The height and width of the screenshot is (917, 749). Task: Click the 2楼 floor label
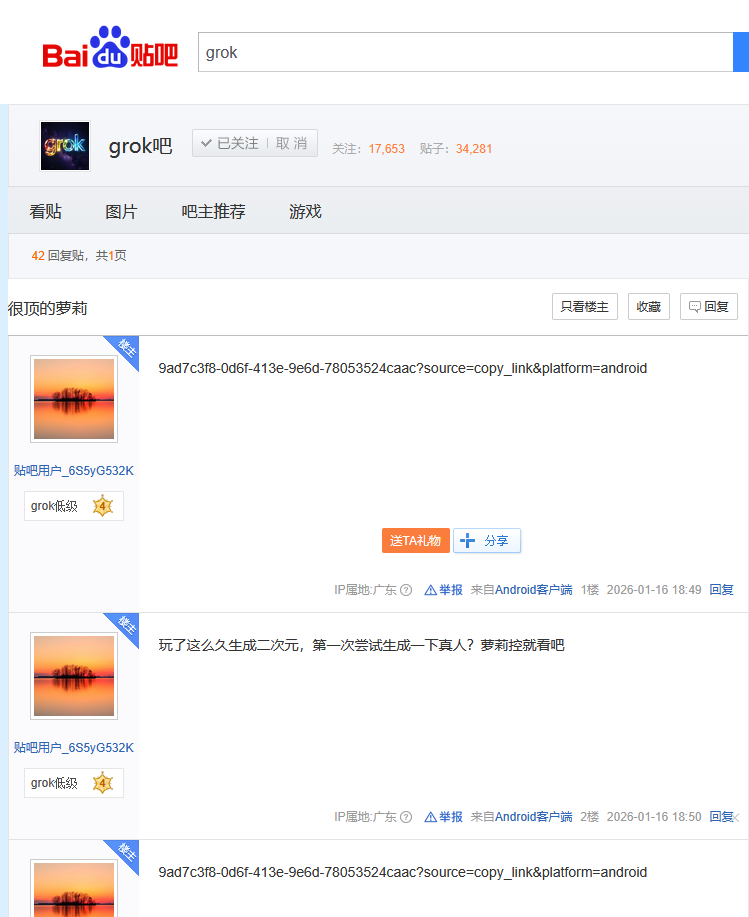point(589,817)
